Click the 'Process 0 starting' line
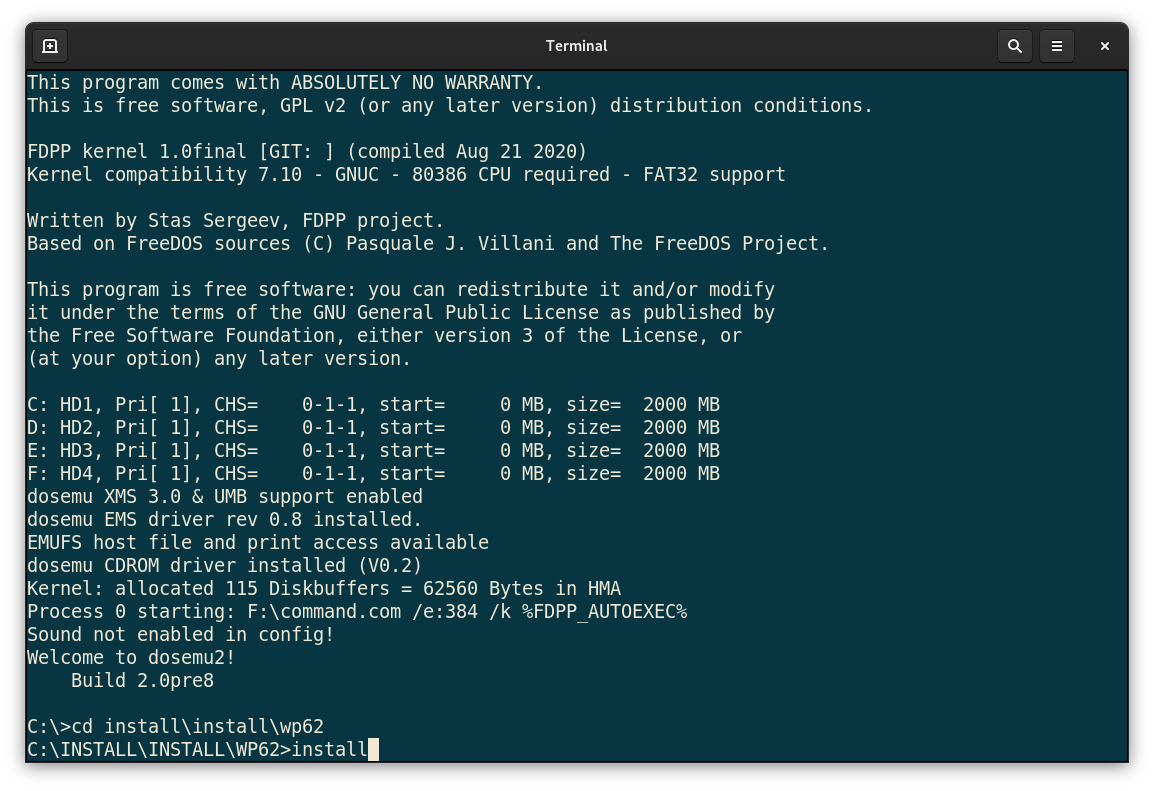This screenshot has height=791, width=1154. 356,611
